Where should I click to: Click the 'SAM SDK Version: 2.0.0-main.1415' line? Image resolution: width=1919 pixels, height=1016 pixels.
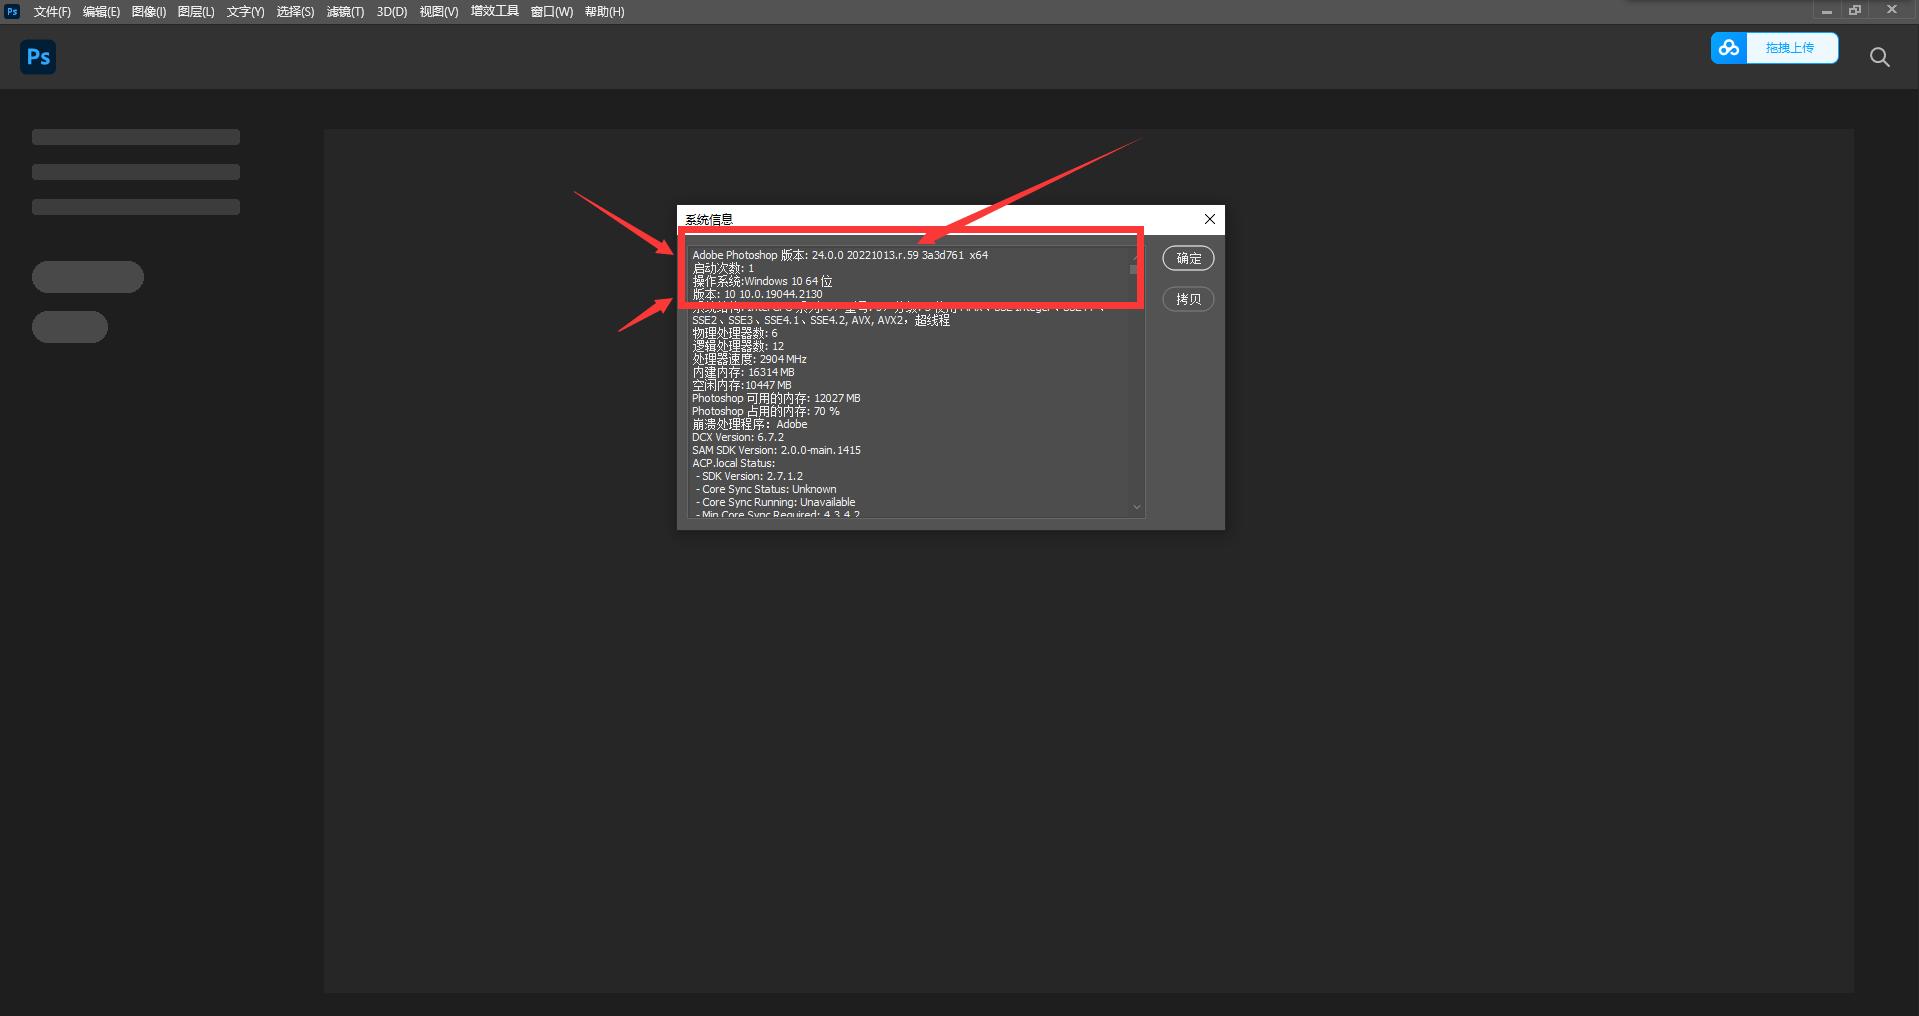coord(776,450)
